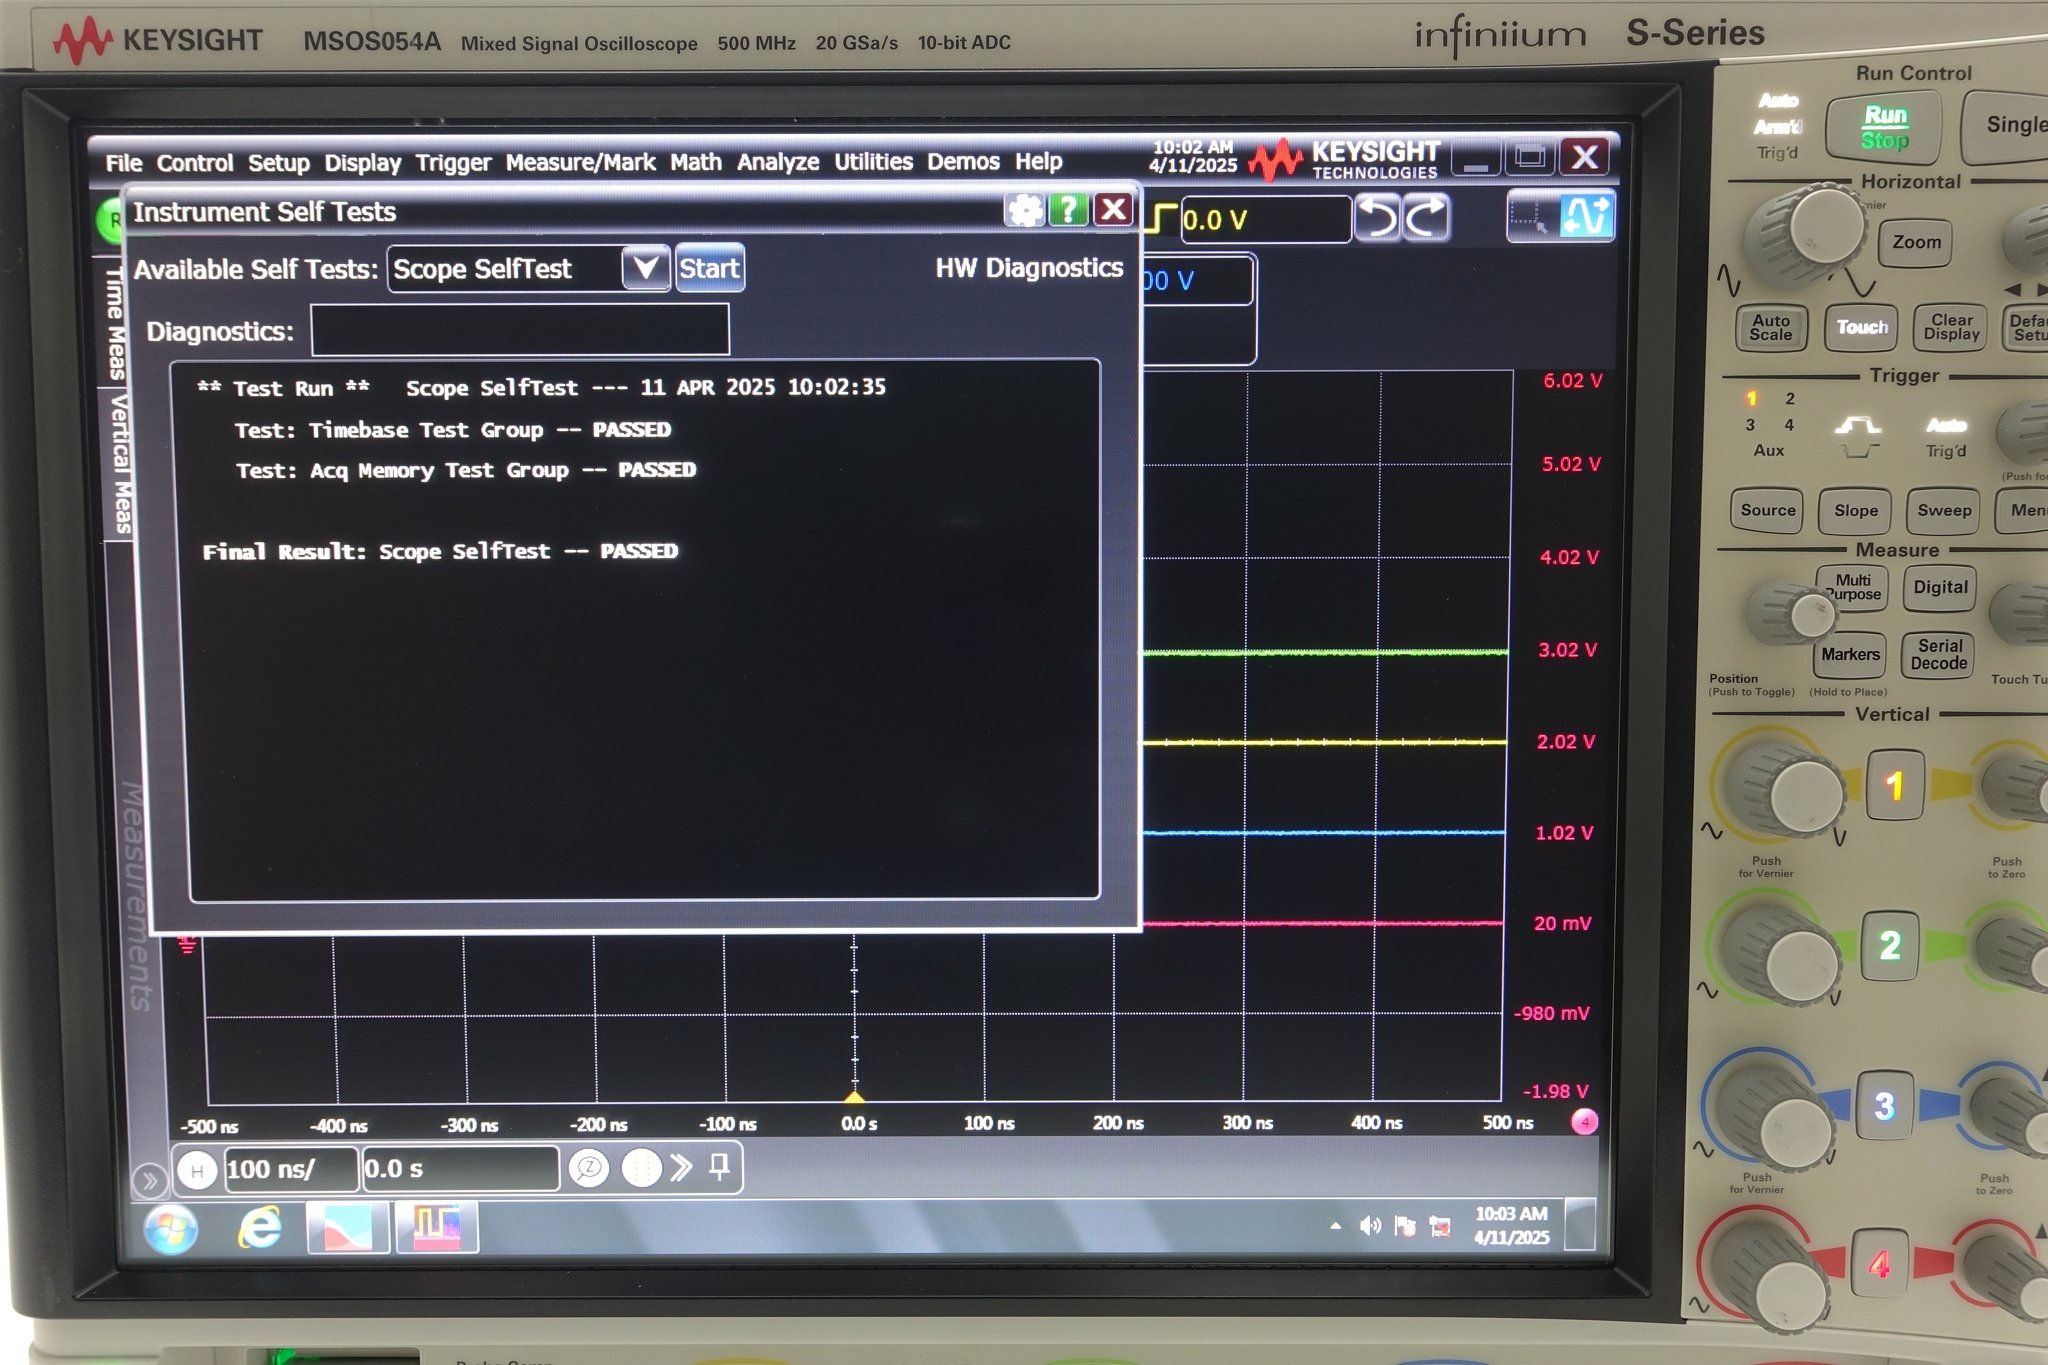The width and height of the screenshot is (2048, 1365).
Task: Push the front-panel Clear Display button
Action: (x=1951, y=327)
